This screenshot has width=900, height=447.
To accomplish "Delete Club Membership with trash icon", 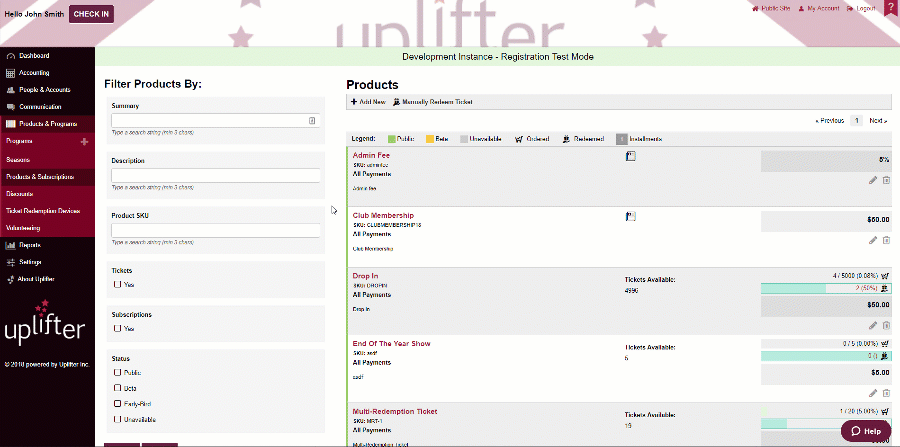I will (886, 240).
